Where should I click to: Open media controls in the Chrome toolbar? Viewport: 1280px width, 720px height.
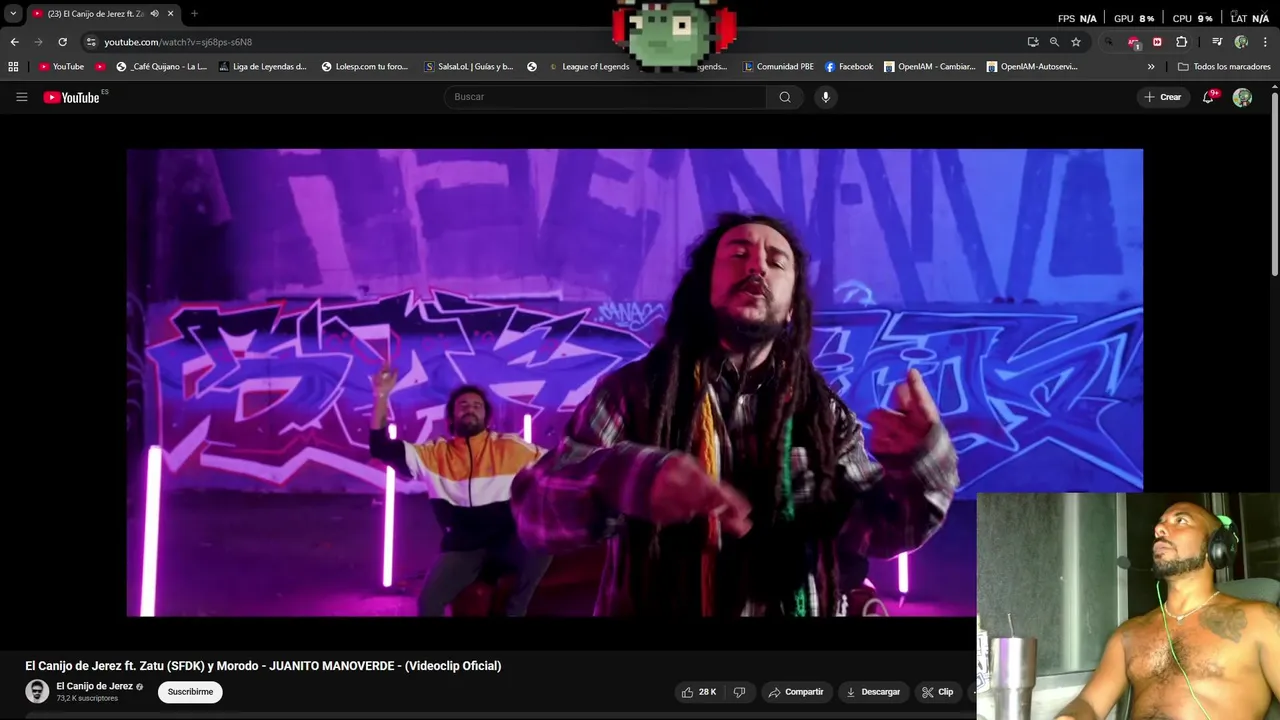[x=1217, y=42]
